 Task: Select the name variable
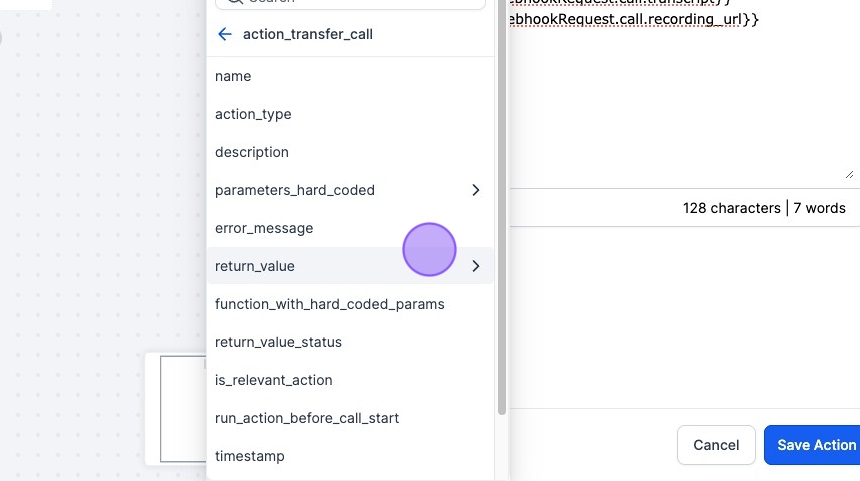(233, 76)
